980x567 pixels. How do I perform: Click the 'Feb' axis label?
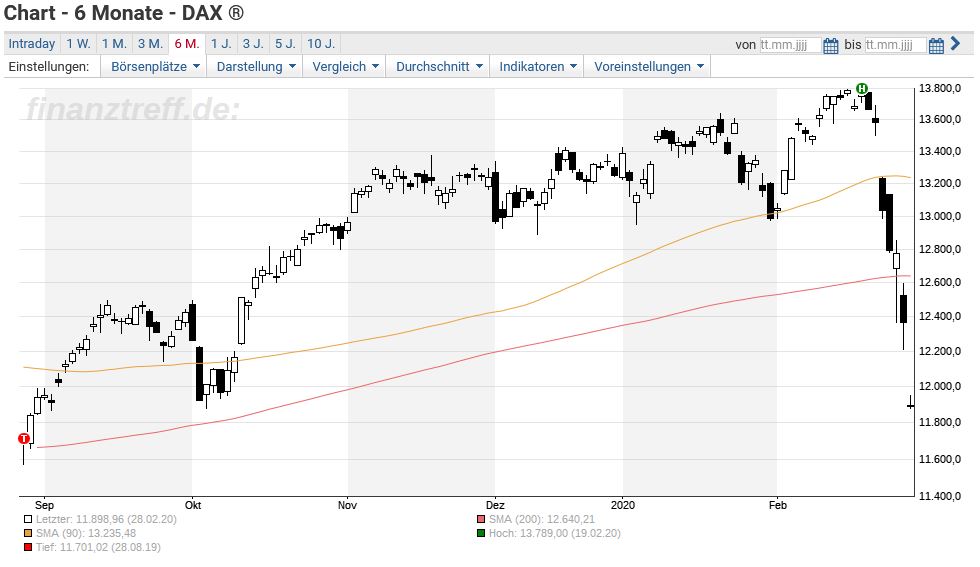(x=778, y=505)
